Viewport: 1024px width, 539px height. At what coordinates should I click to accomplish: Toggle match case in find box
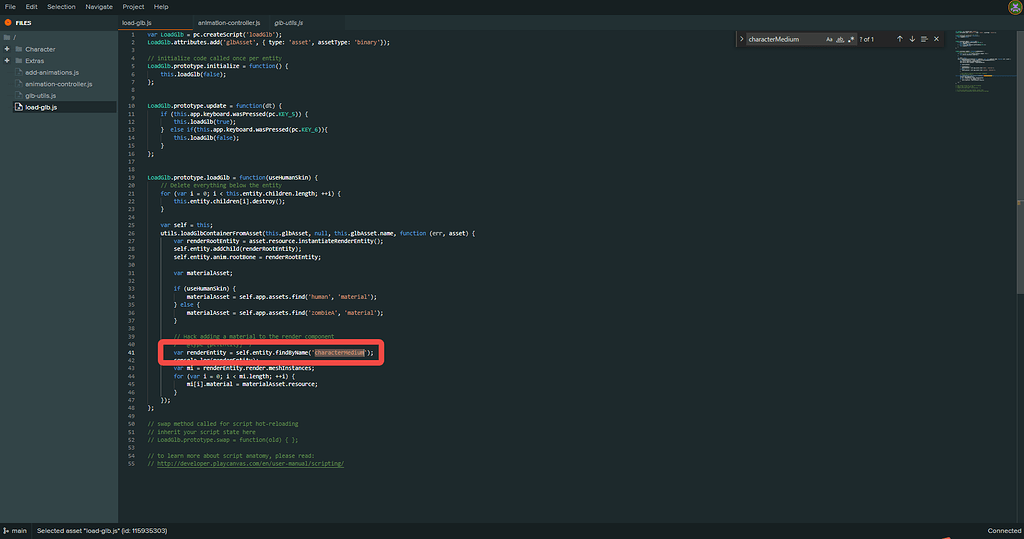[x=829, y=39]
